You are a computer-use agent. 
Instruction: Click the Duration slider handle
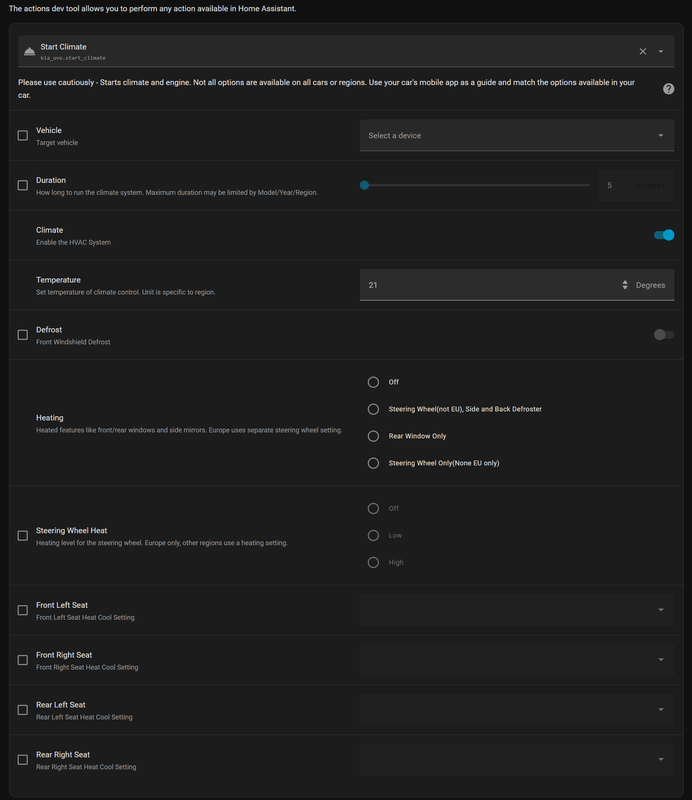[365, 184]
